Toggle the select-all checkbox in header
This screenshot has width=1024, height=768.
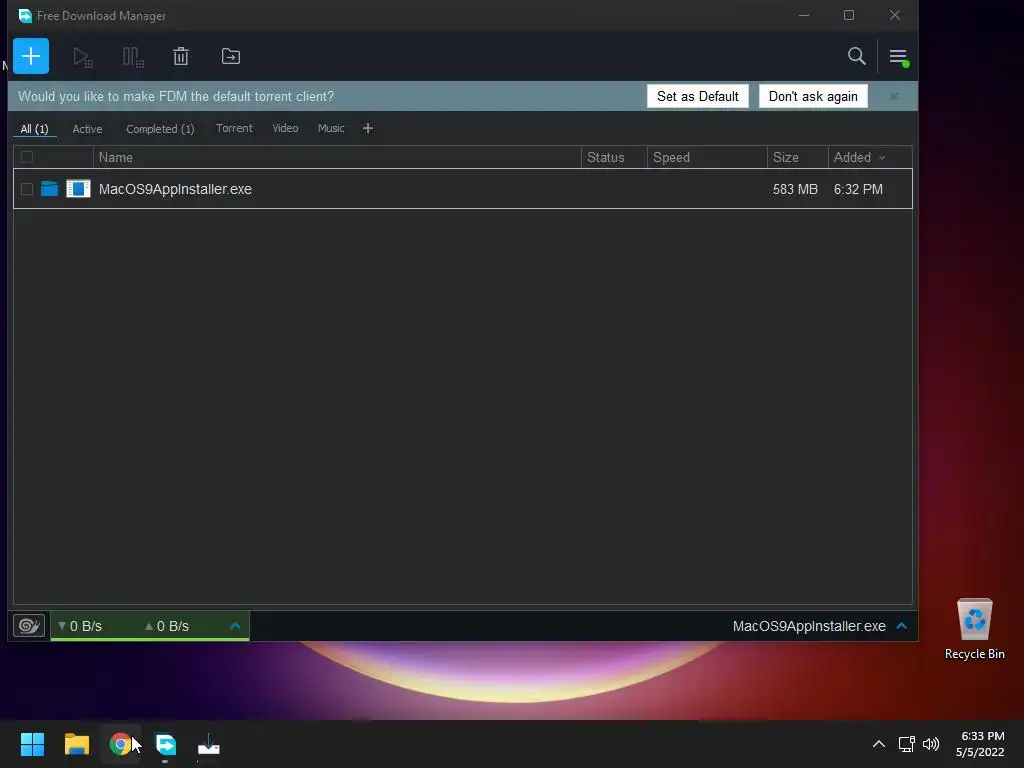click(27, 157)
